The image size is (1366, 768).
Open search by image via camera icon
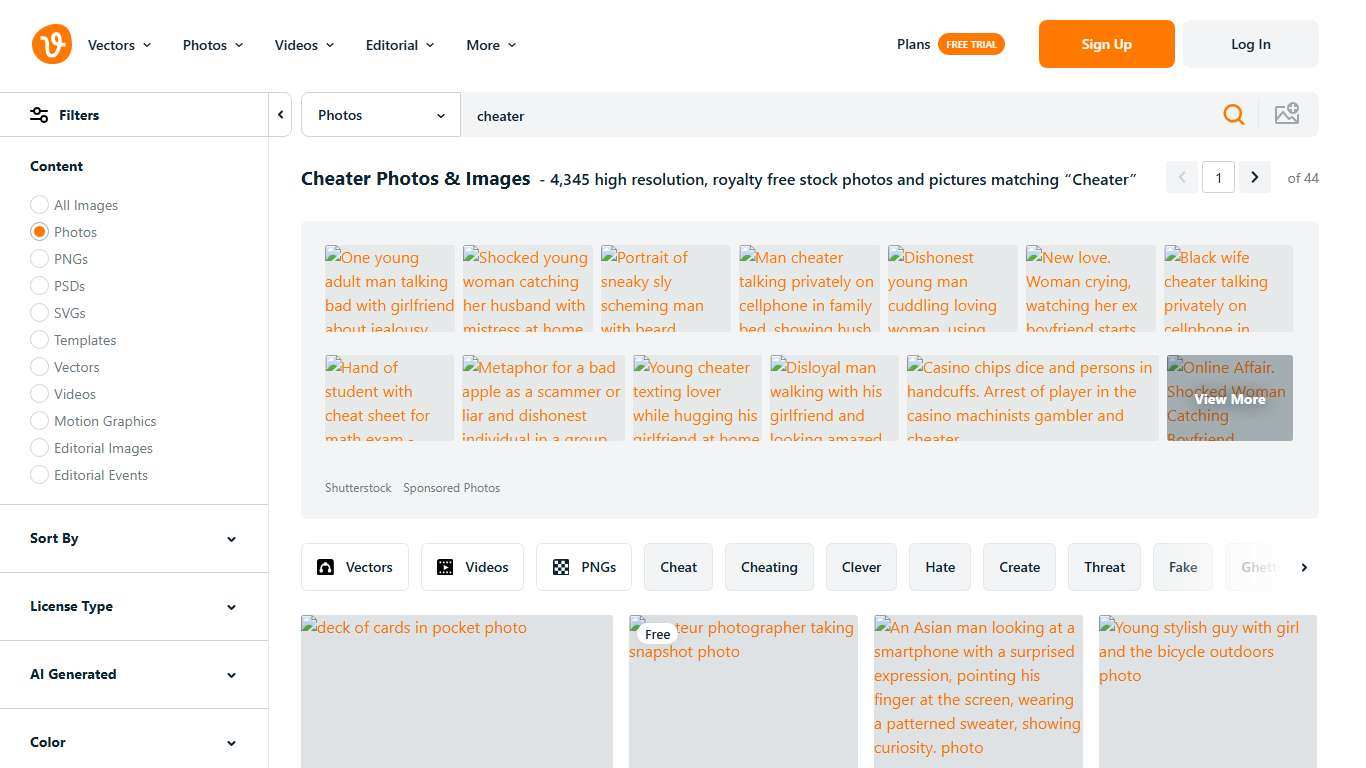(x=1287, y=114)
